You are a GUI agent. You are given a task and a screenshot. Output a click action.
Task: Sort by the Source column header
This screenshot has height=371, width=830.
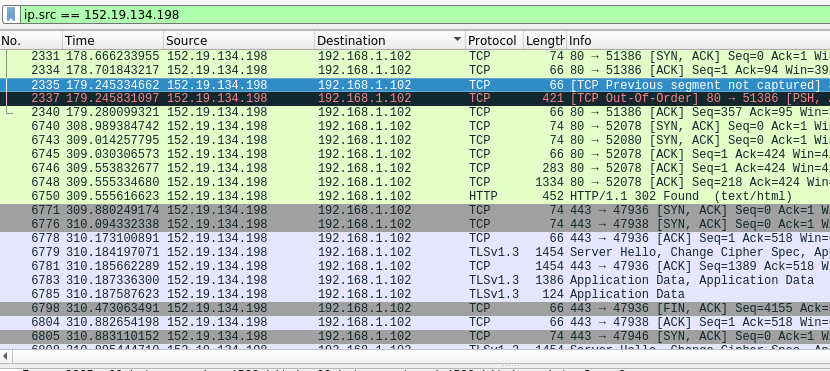coord(239,41)
